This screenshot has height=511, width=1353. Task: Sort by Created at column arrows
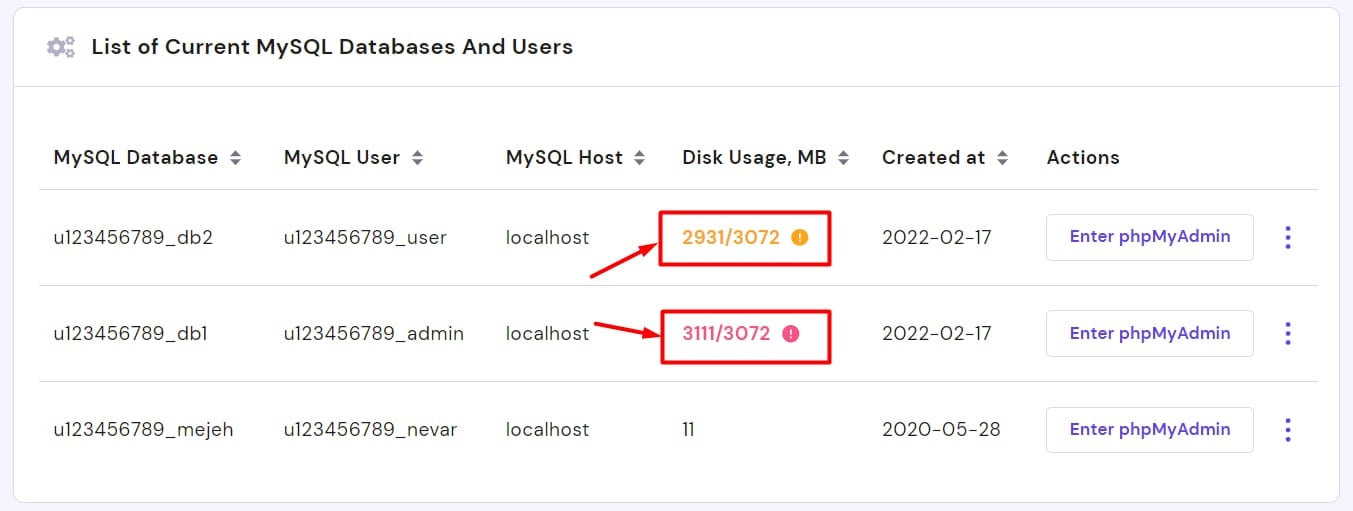(1003, 158)
